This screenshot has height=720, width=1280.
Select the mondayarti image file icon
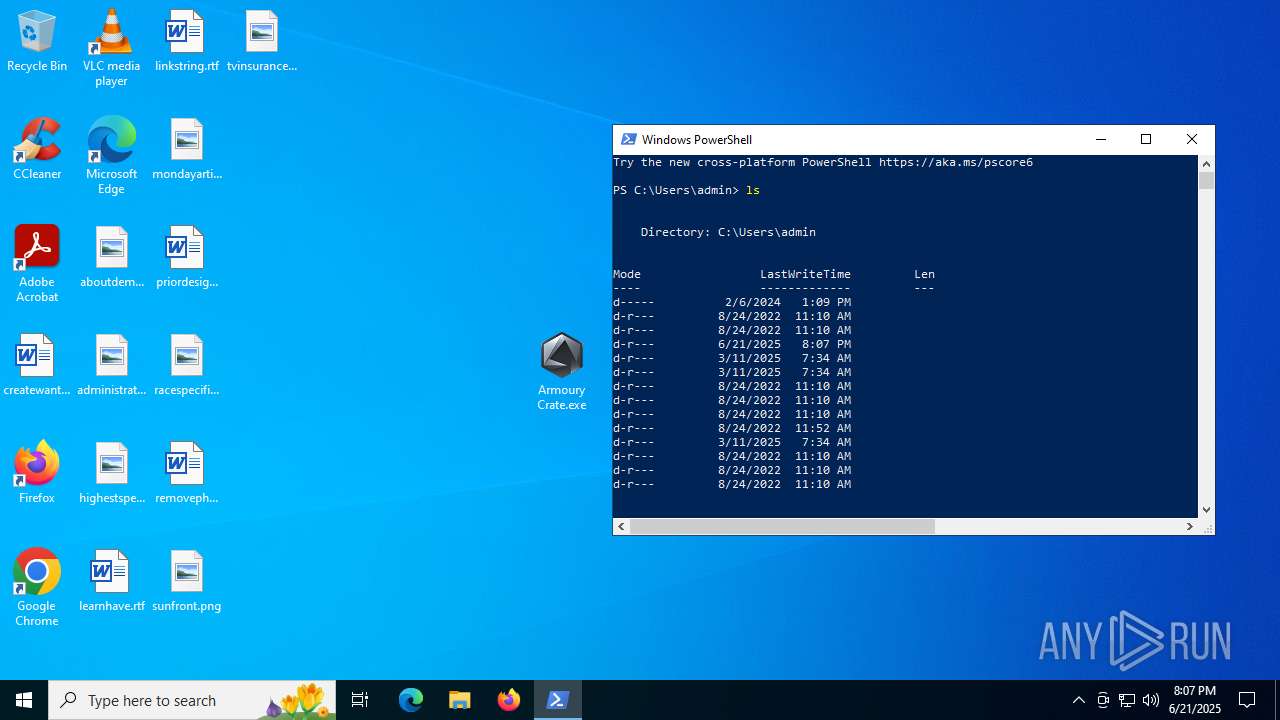click(187, 150)
